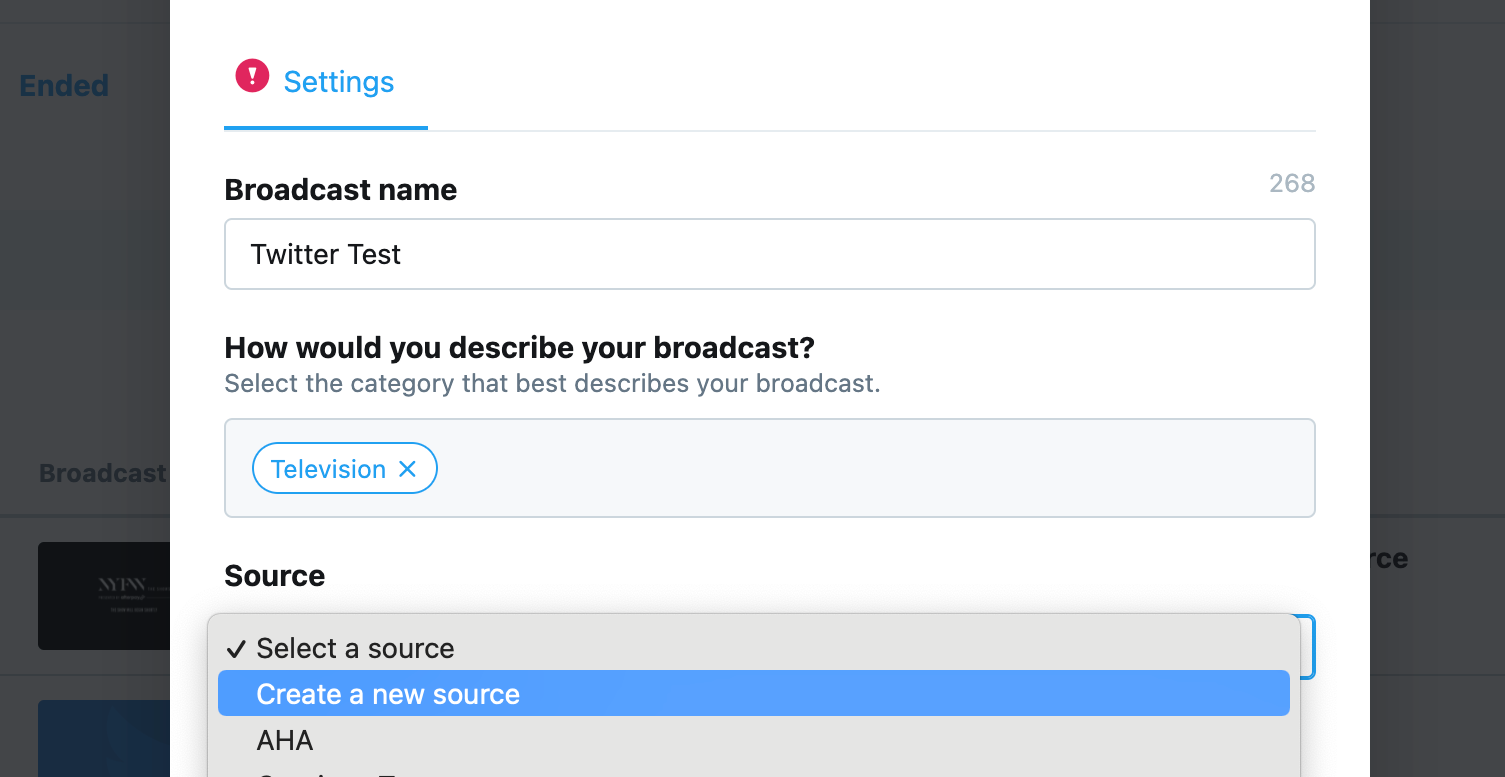Click the checkmark beside Select a source
Screen dimensions: 1505x777
(x=236, y=649)
